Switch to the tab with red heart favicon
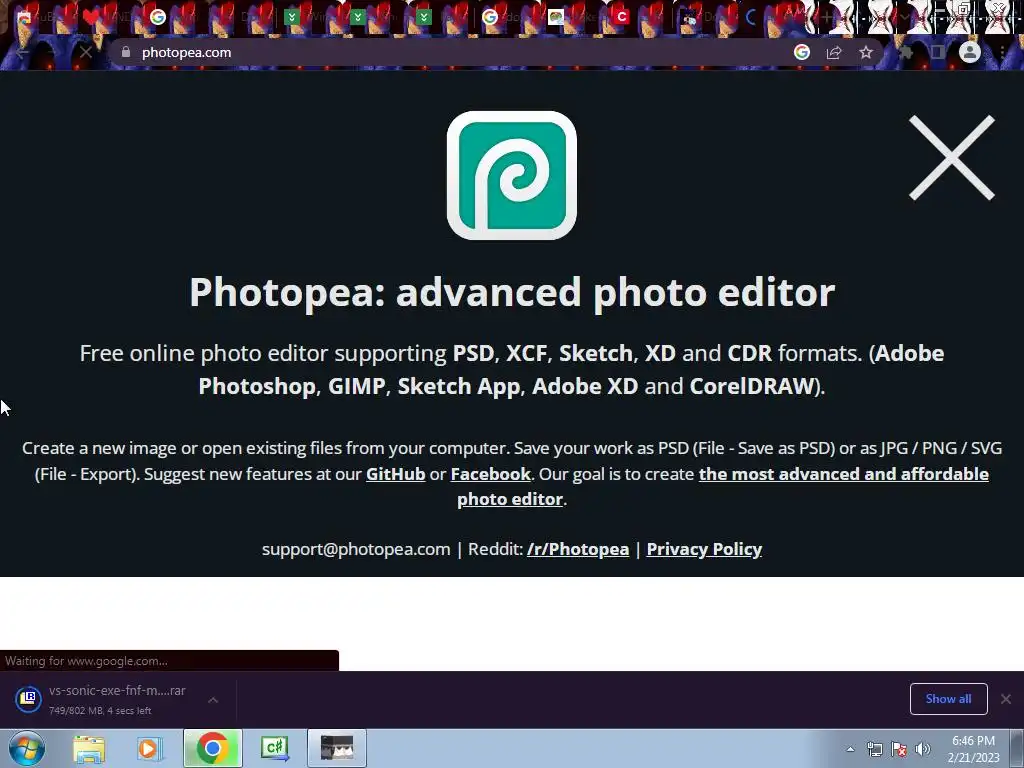This screenshot has width=1024, height=768. click(x=91, y=17)
